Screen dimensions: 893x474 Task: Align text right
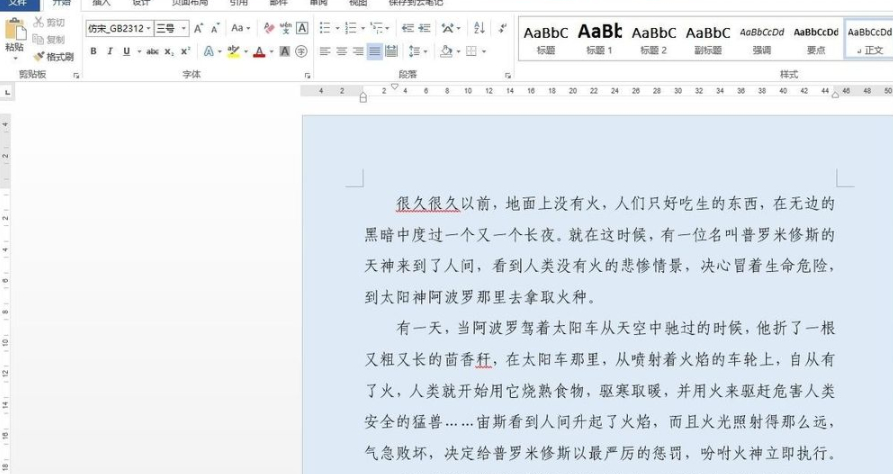click(358, 51)
